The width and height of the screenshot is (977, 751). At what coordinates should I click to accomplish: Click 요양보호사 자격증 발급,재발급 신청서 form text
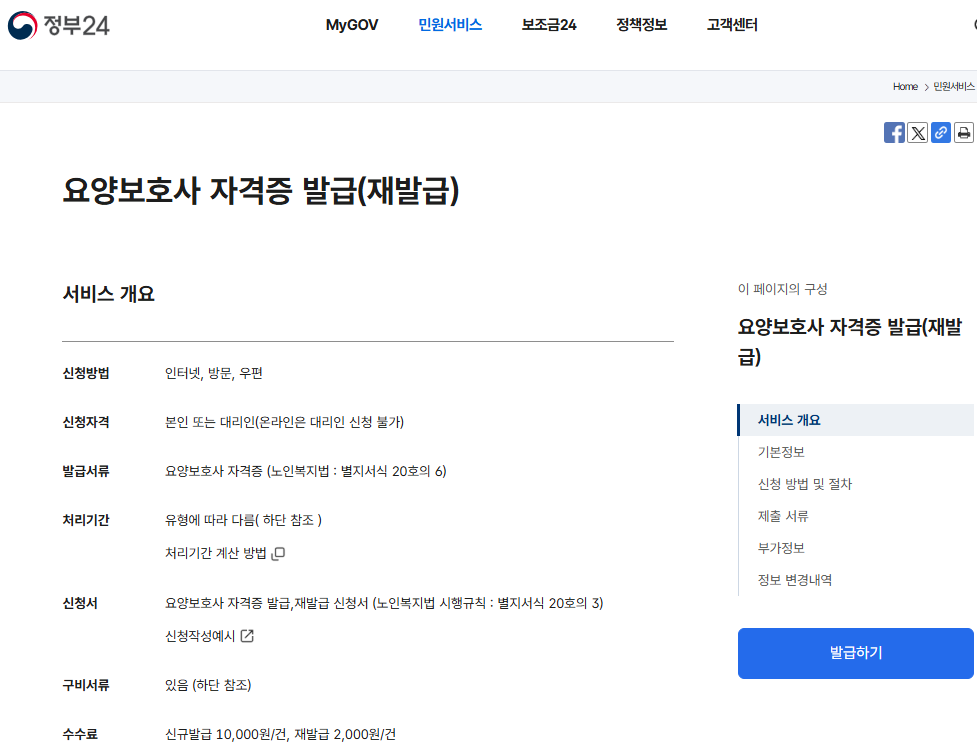coord(384,603)
